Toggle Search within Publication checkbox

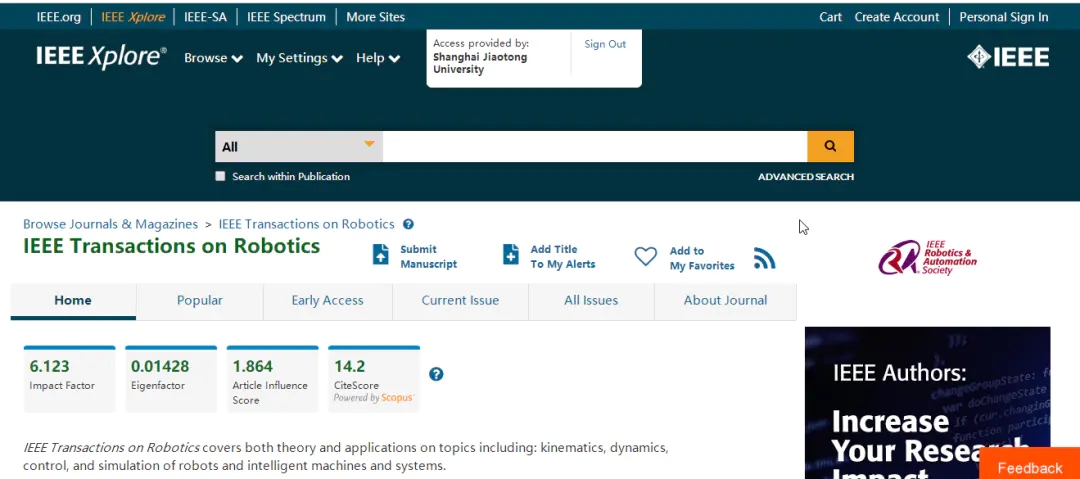220,176
